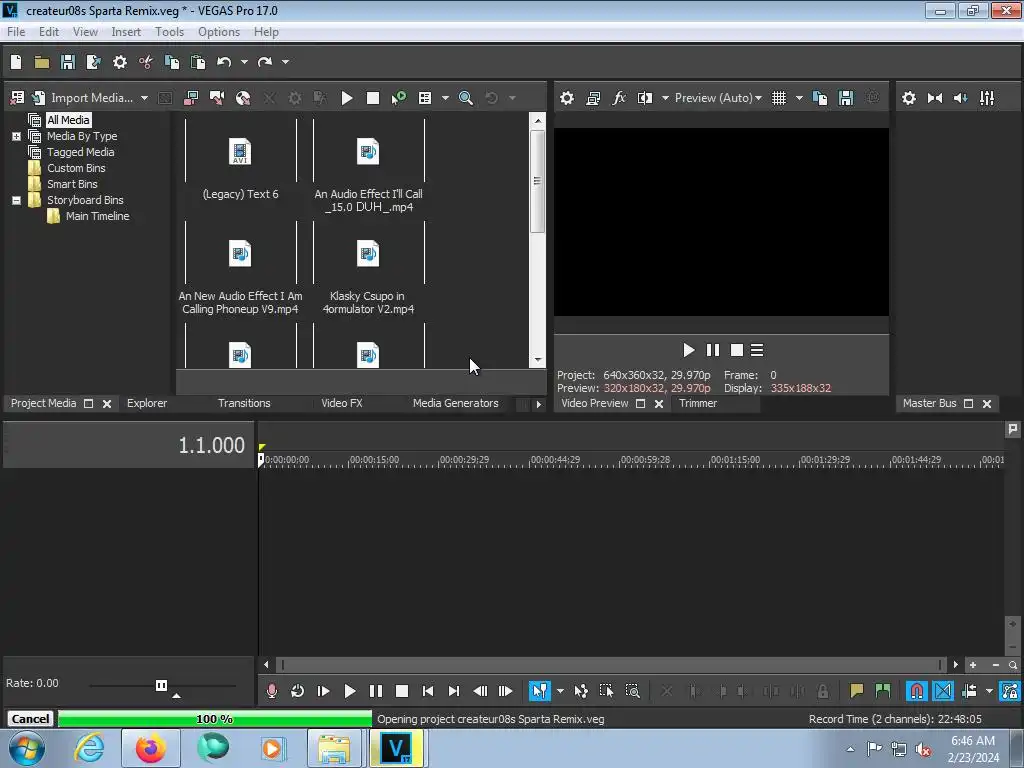This screenshot has height=768, width=1024.
Task: Go to start of timeline
Action: point(428,691)
